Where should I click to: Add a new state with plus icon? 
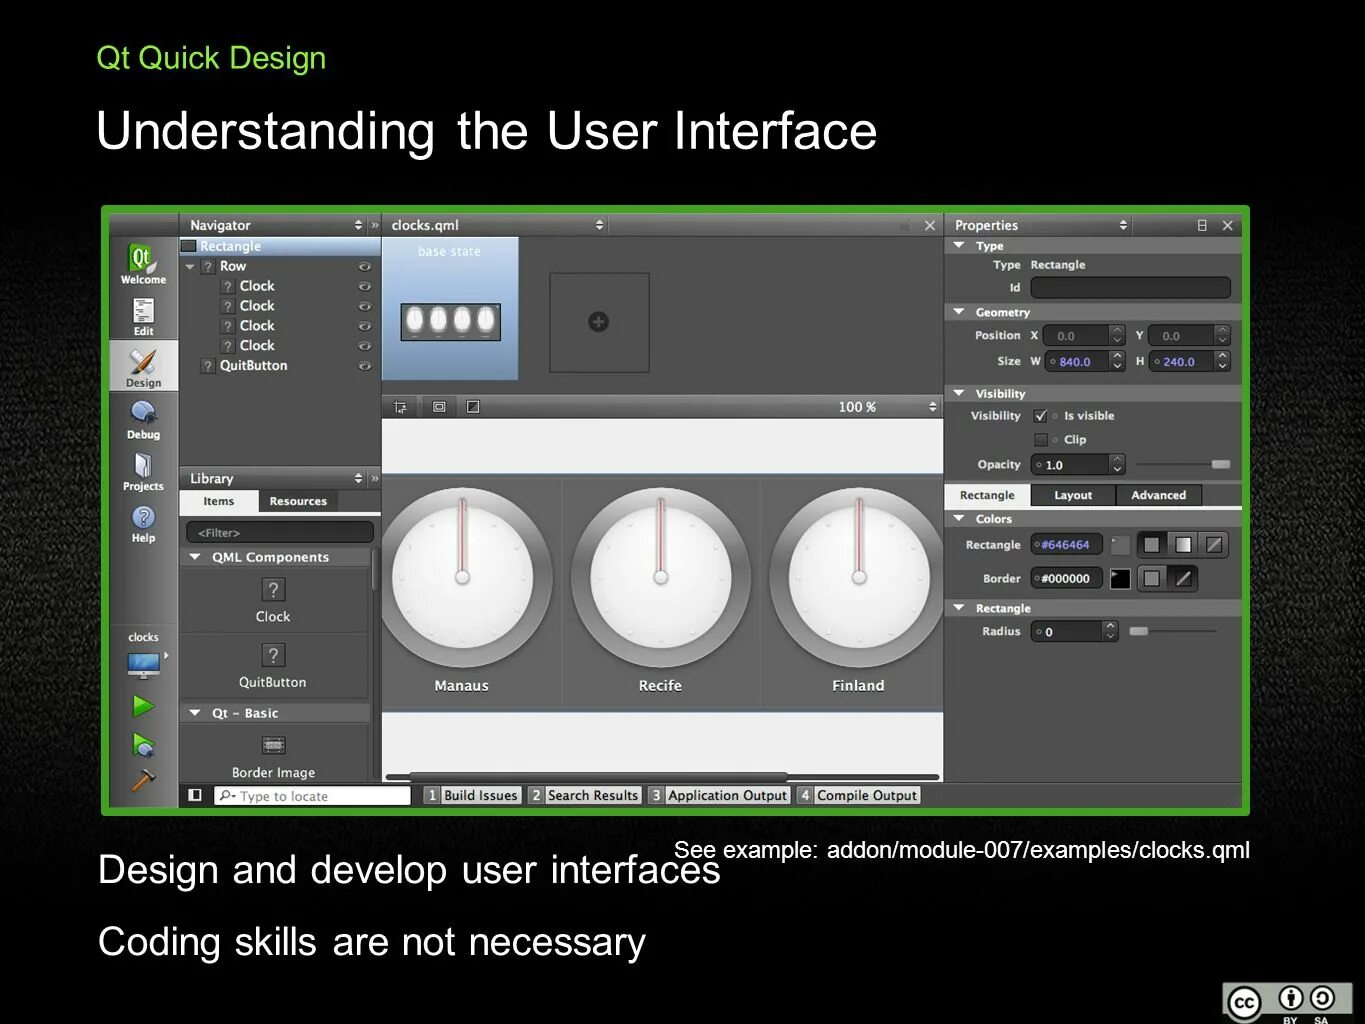point(598,322)
